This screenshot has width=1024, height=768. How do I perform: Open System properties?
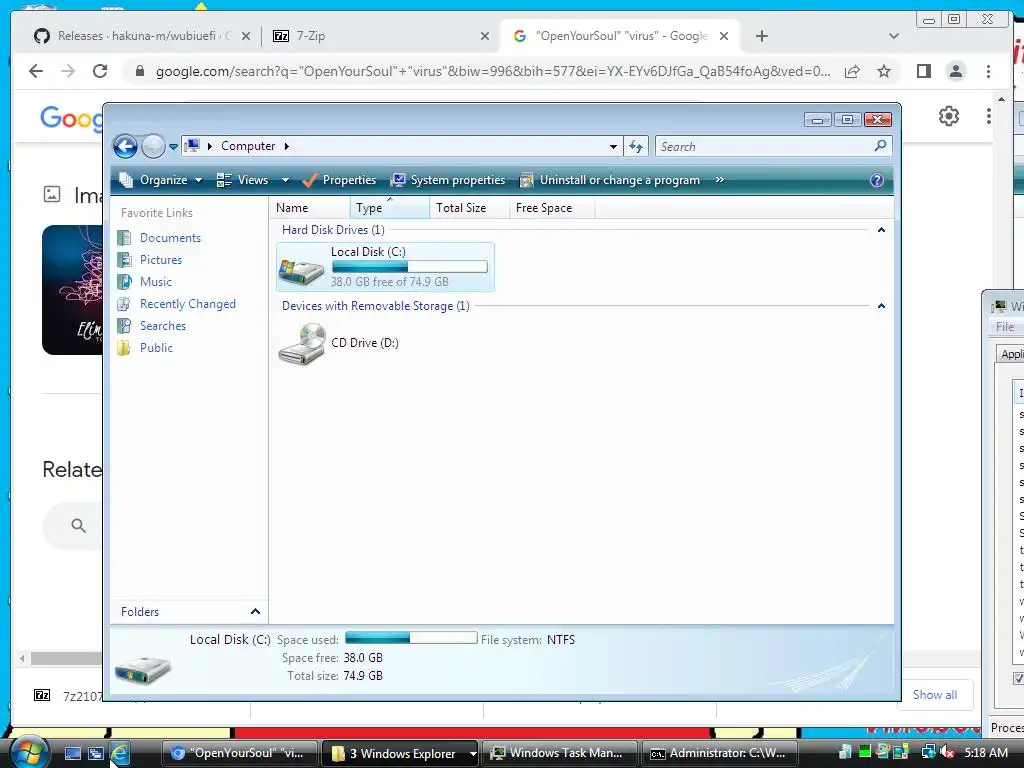coord(448,180)
